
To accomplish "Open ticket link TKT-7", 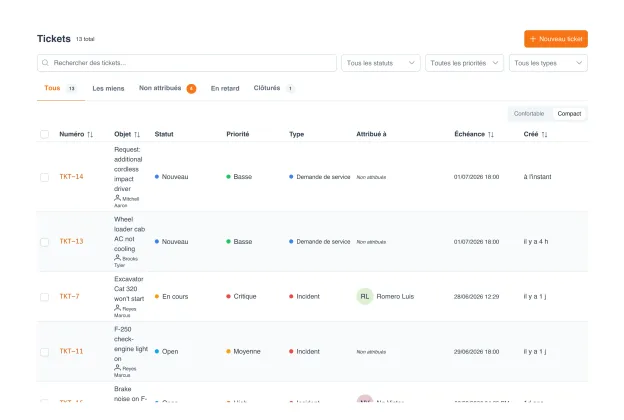I will (x=69, y=297).
